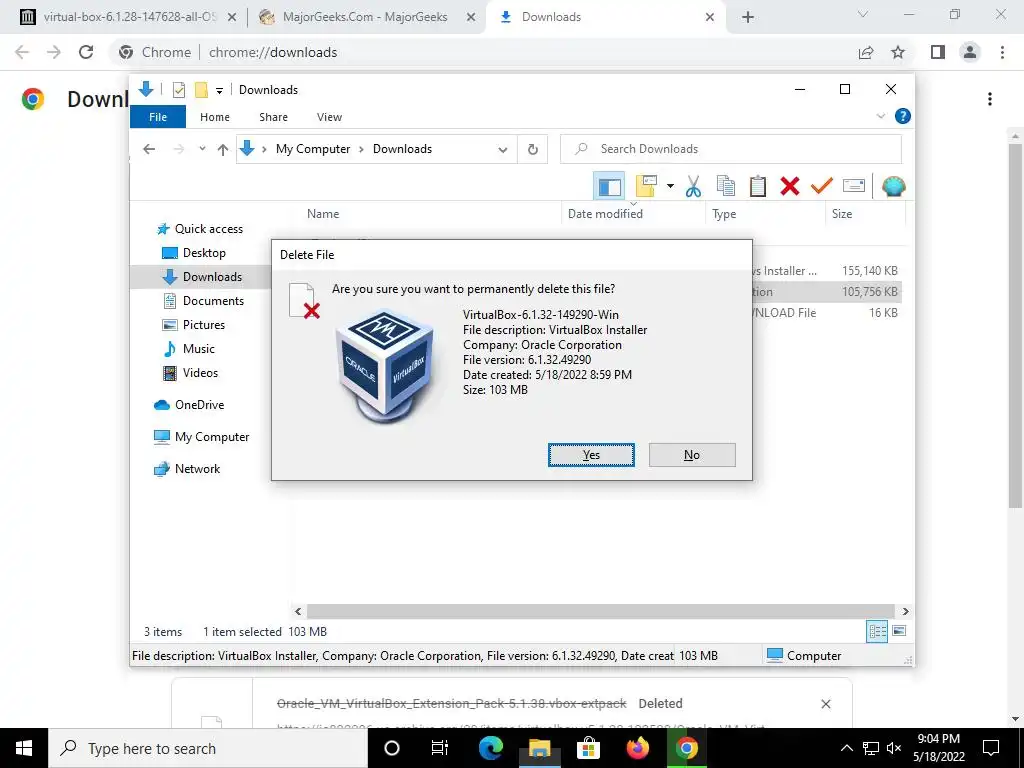Screen dimensions: 1024x768
Task: Switch to details view icon in status bar
Action: click(x=877, y=631)
